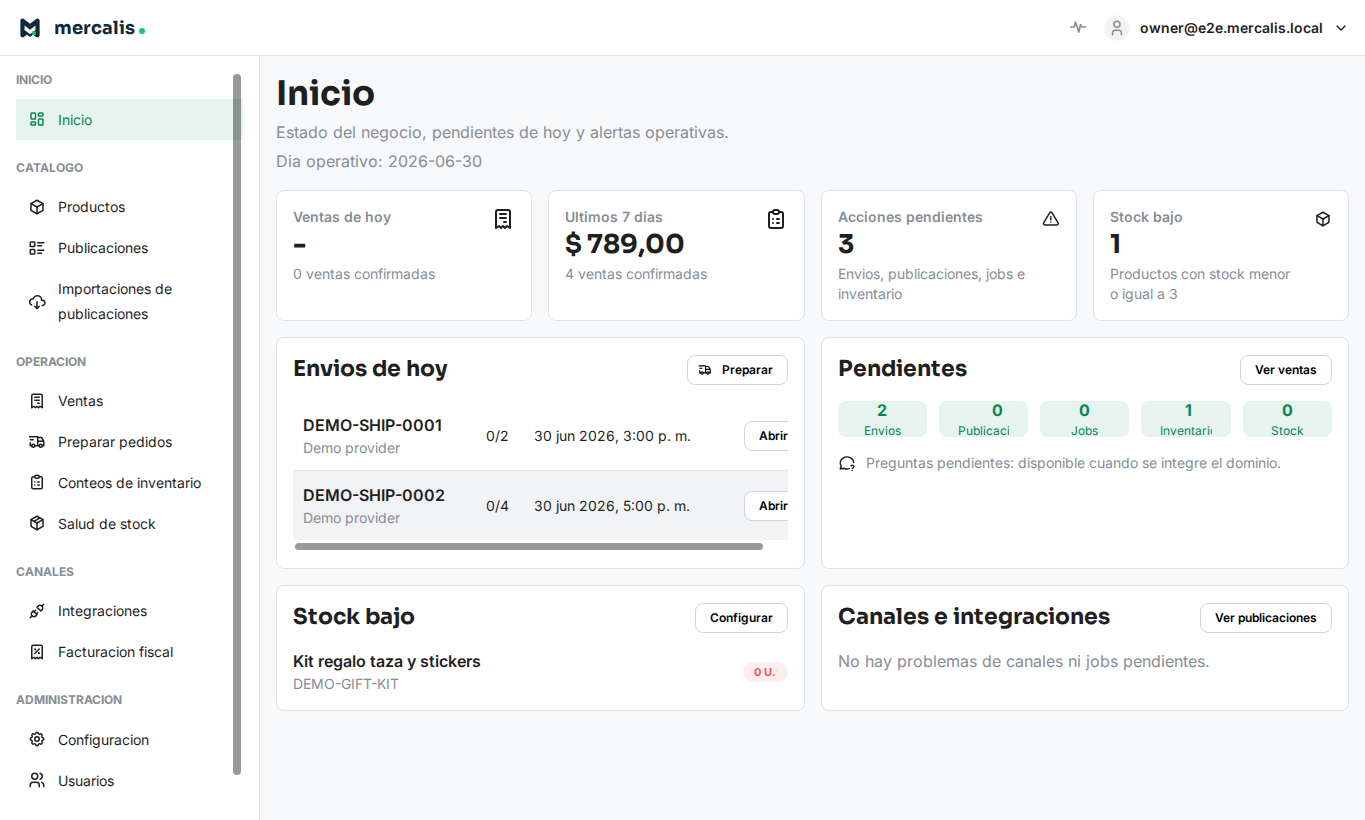Image resolution: width=1365 pixels, height=820 pixels.
Task: Click the Importaciones cloud download icon
Action: click(x=37, y=302)
